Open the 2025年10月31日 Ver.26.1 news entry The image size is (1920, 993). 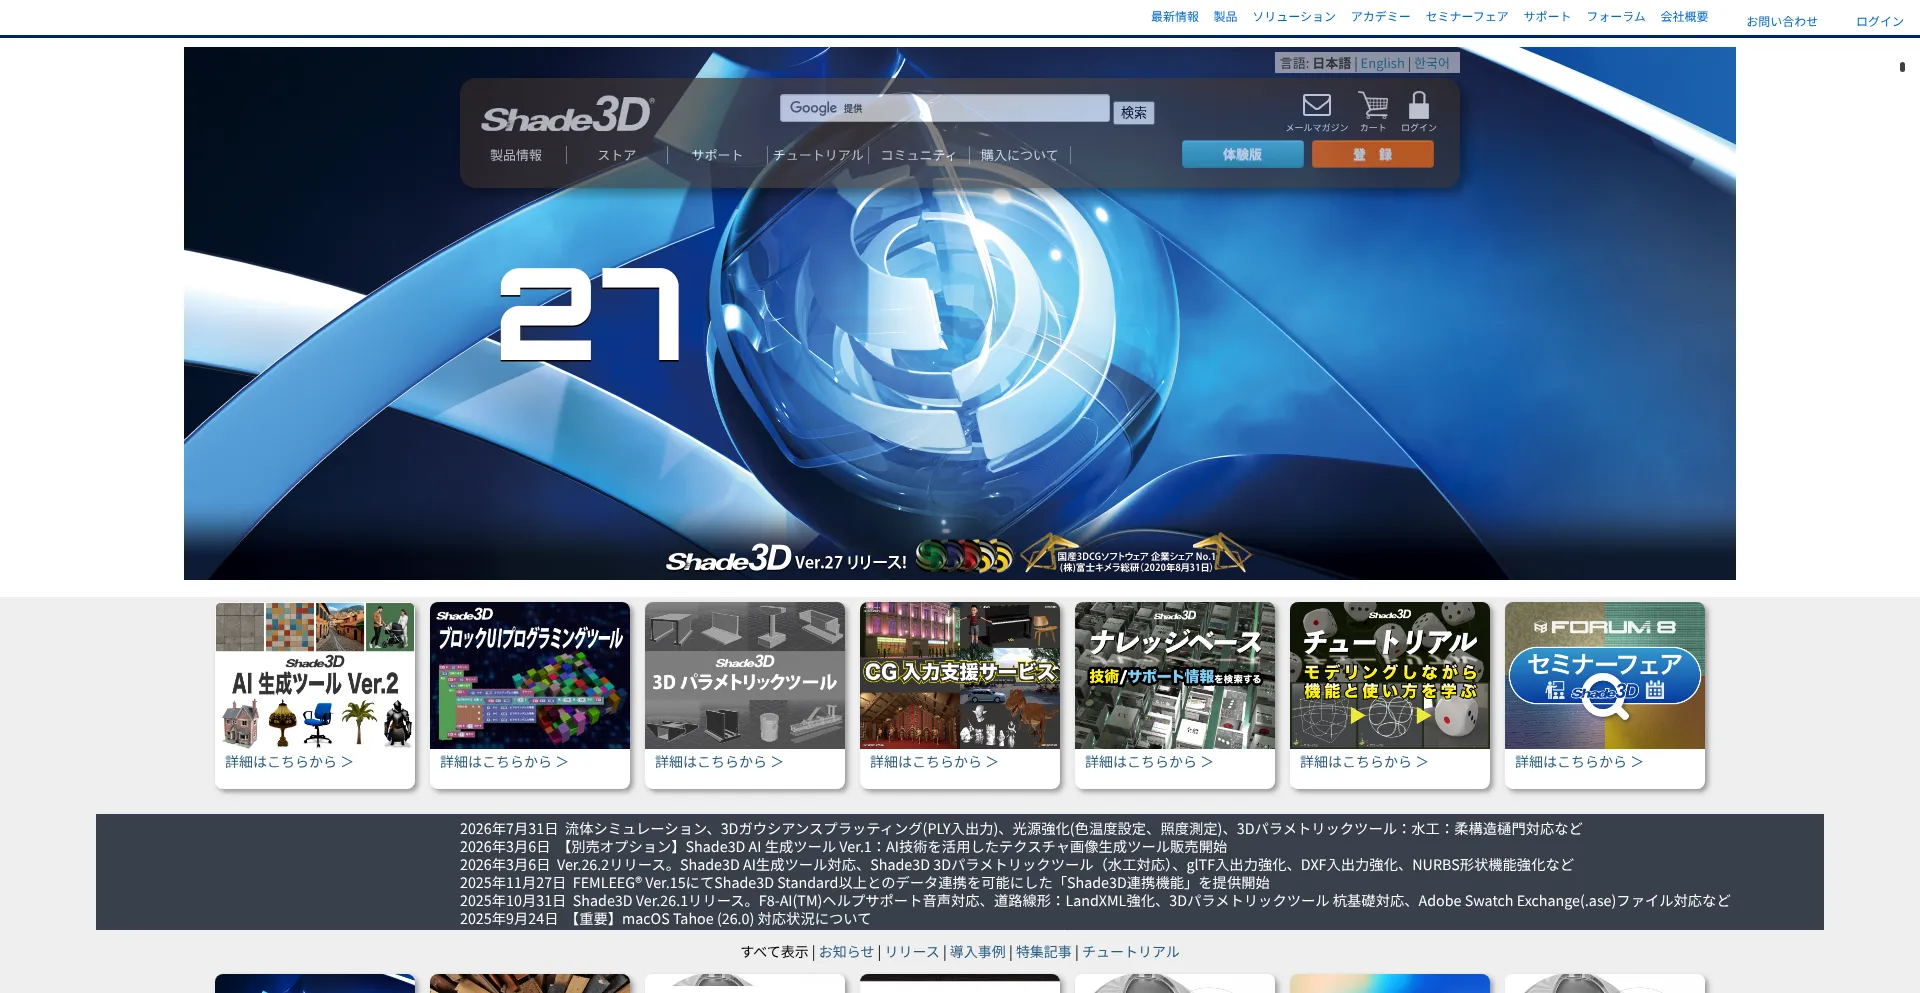(x=1095, y=901)
